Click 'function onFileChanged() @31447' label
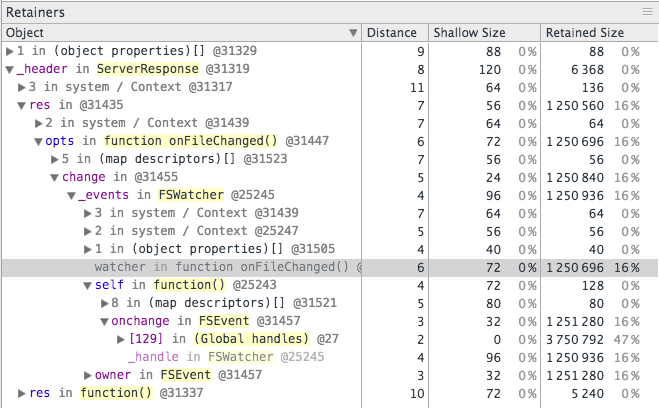Viewport: 659px width, 408px height. [x=216, y=141]
